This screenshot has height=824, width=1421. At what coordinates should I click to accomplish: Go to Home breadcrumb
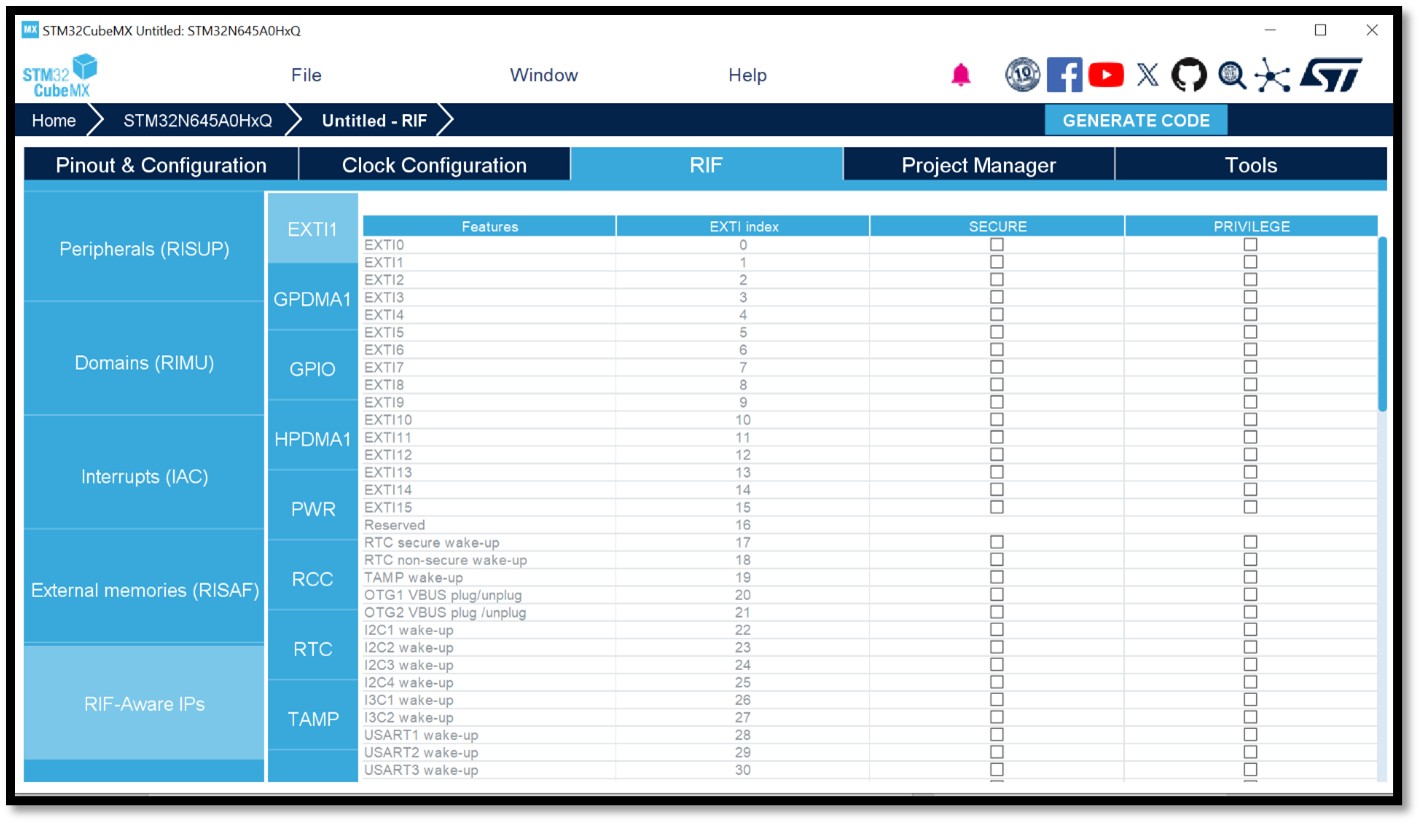54,121
